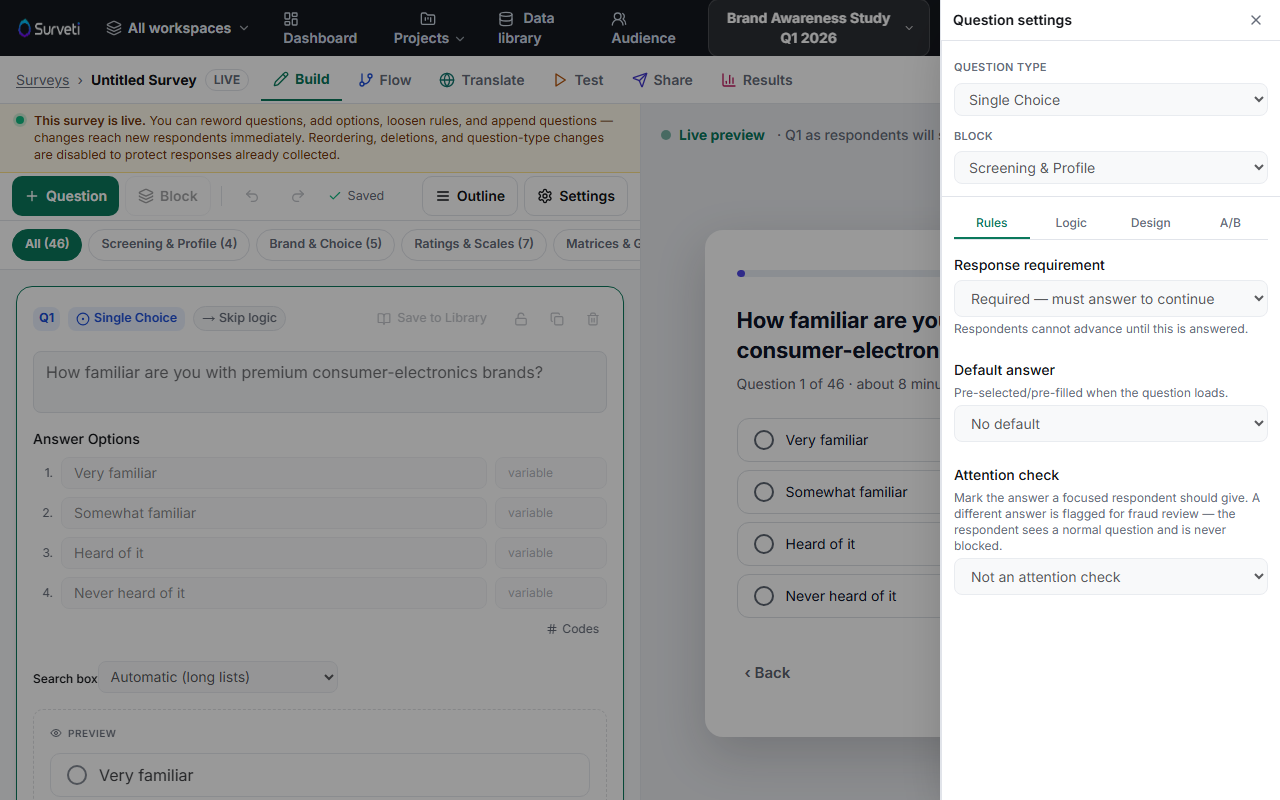Click the add Question button
This screenshot has height=800, width=1280.
coord(66,196)
